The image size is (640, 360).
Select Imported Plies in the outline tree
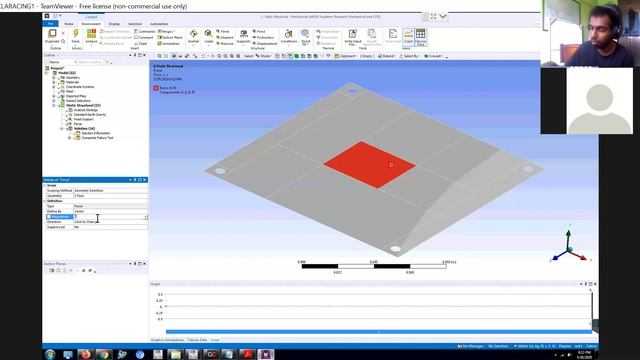pos(76,96)
